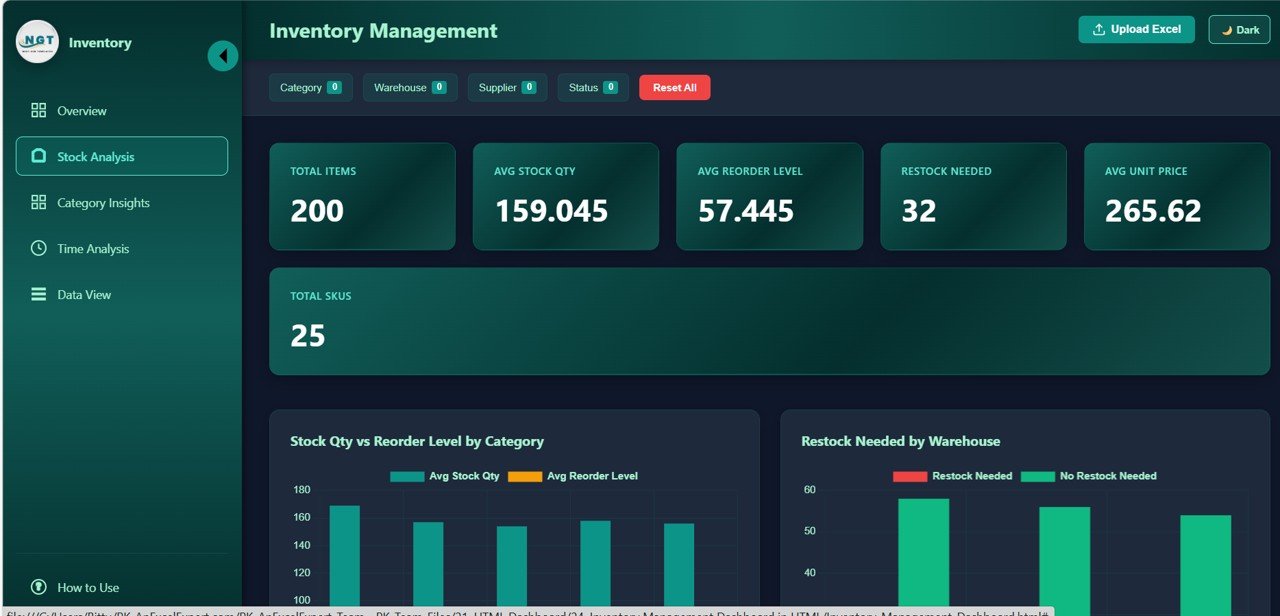The image size is (1280, 616).
Task: Click the Time Analysis clock icon
Action: (39, 249)
